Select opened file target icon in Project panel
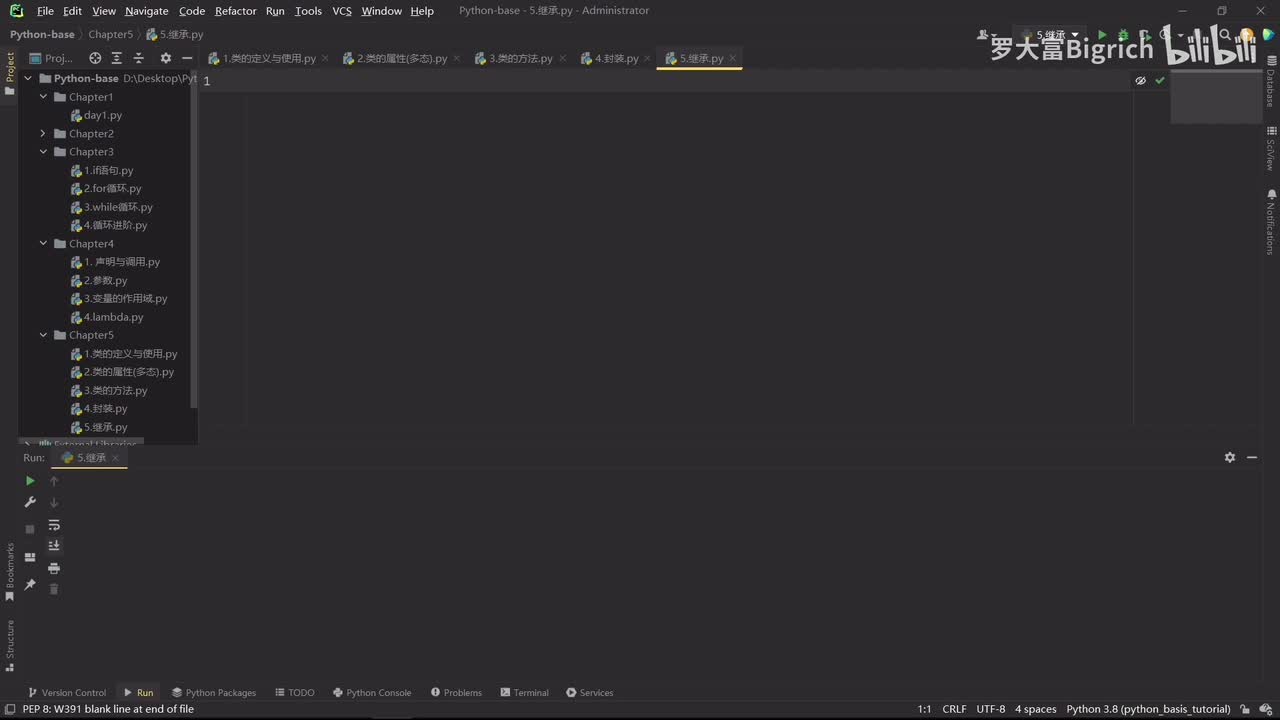 click(95, 58)
